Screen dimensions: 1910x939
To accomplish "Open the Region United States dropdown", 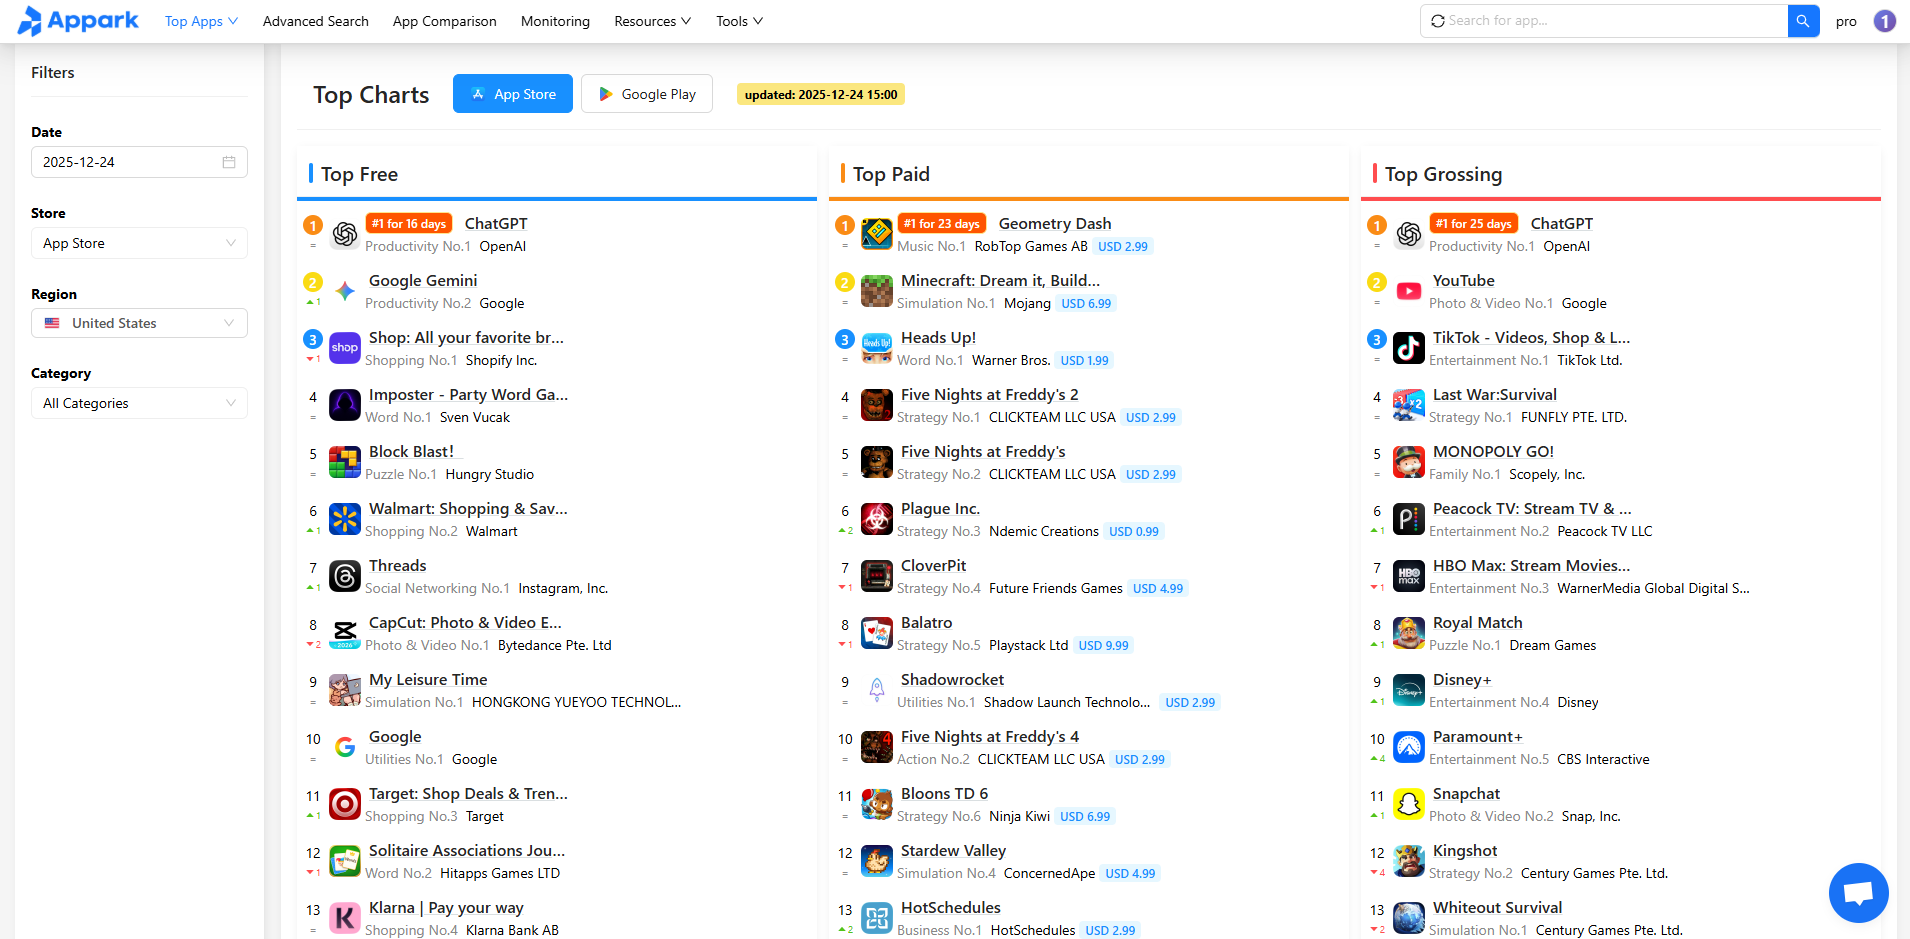I will [x=139, y=323].
